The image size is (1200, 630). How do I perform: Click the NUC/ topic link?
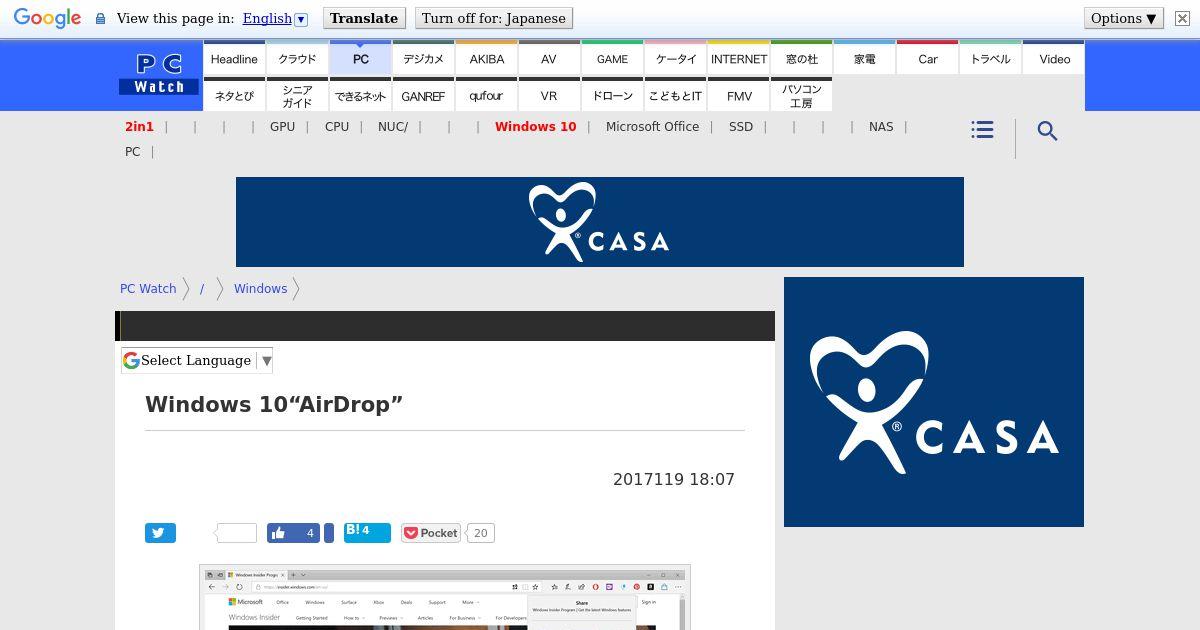[393, 126]
